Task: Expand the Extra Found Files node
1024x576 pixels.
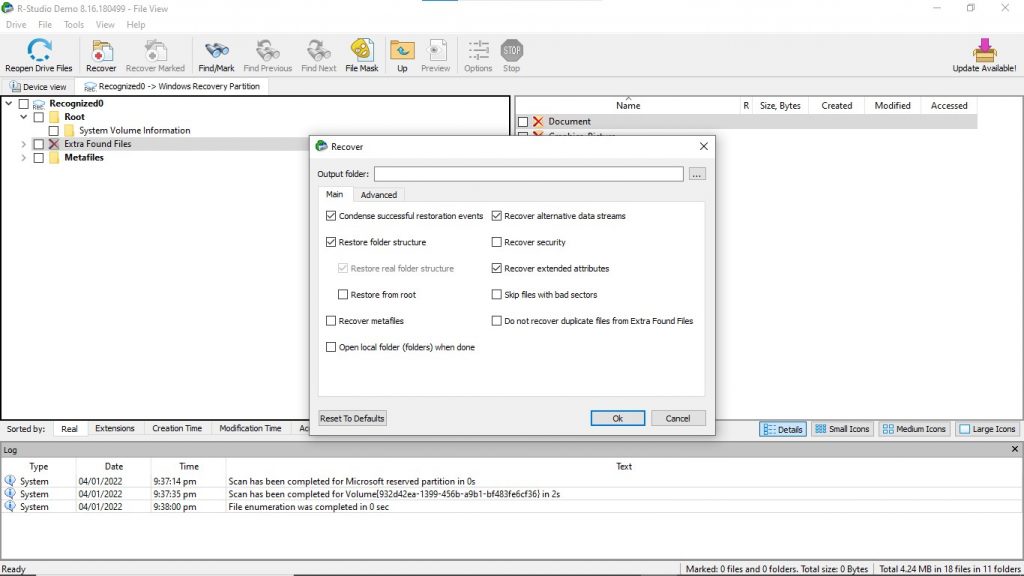Action: (22, 144)
